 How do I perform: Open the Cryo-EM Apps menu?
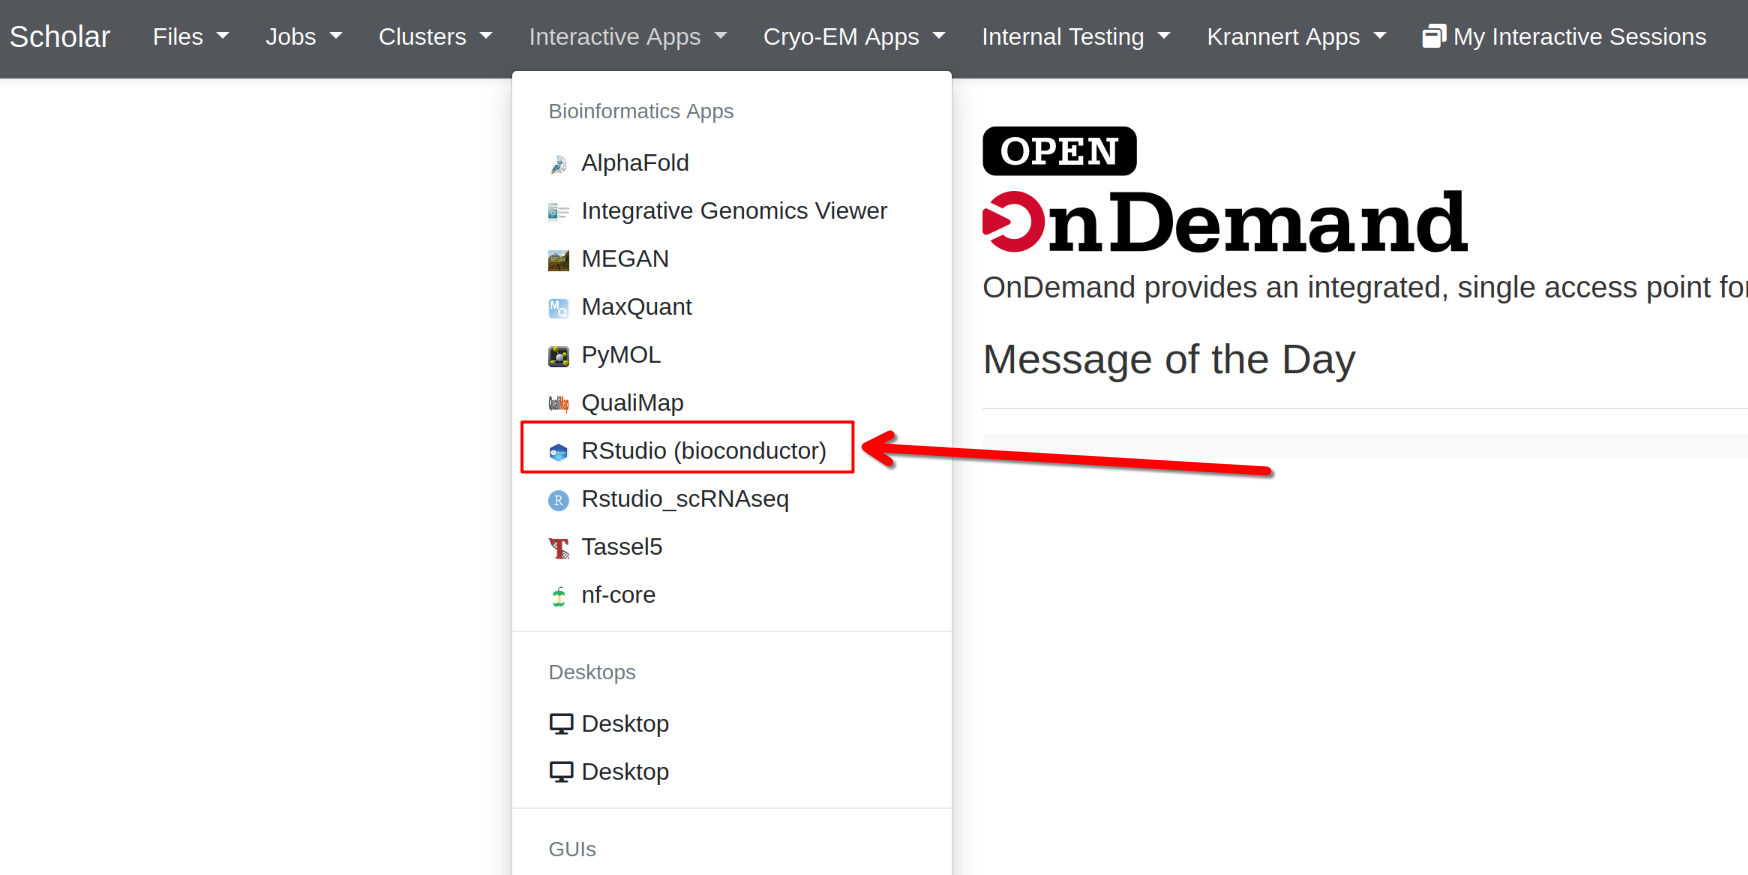854,37
